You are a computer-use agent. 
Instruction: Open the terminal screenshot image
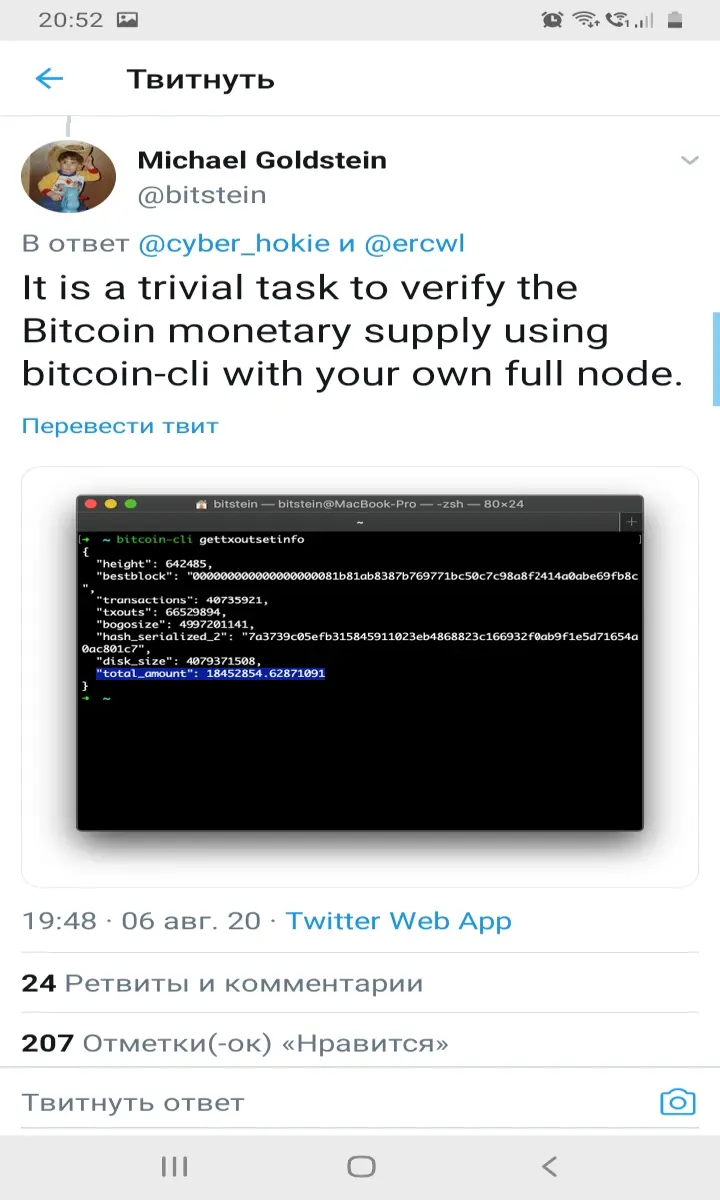[x=360, y=677]
